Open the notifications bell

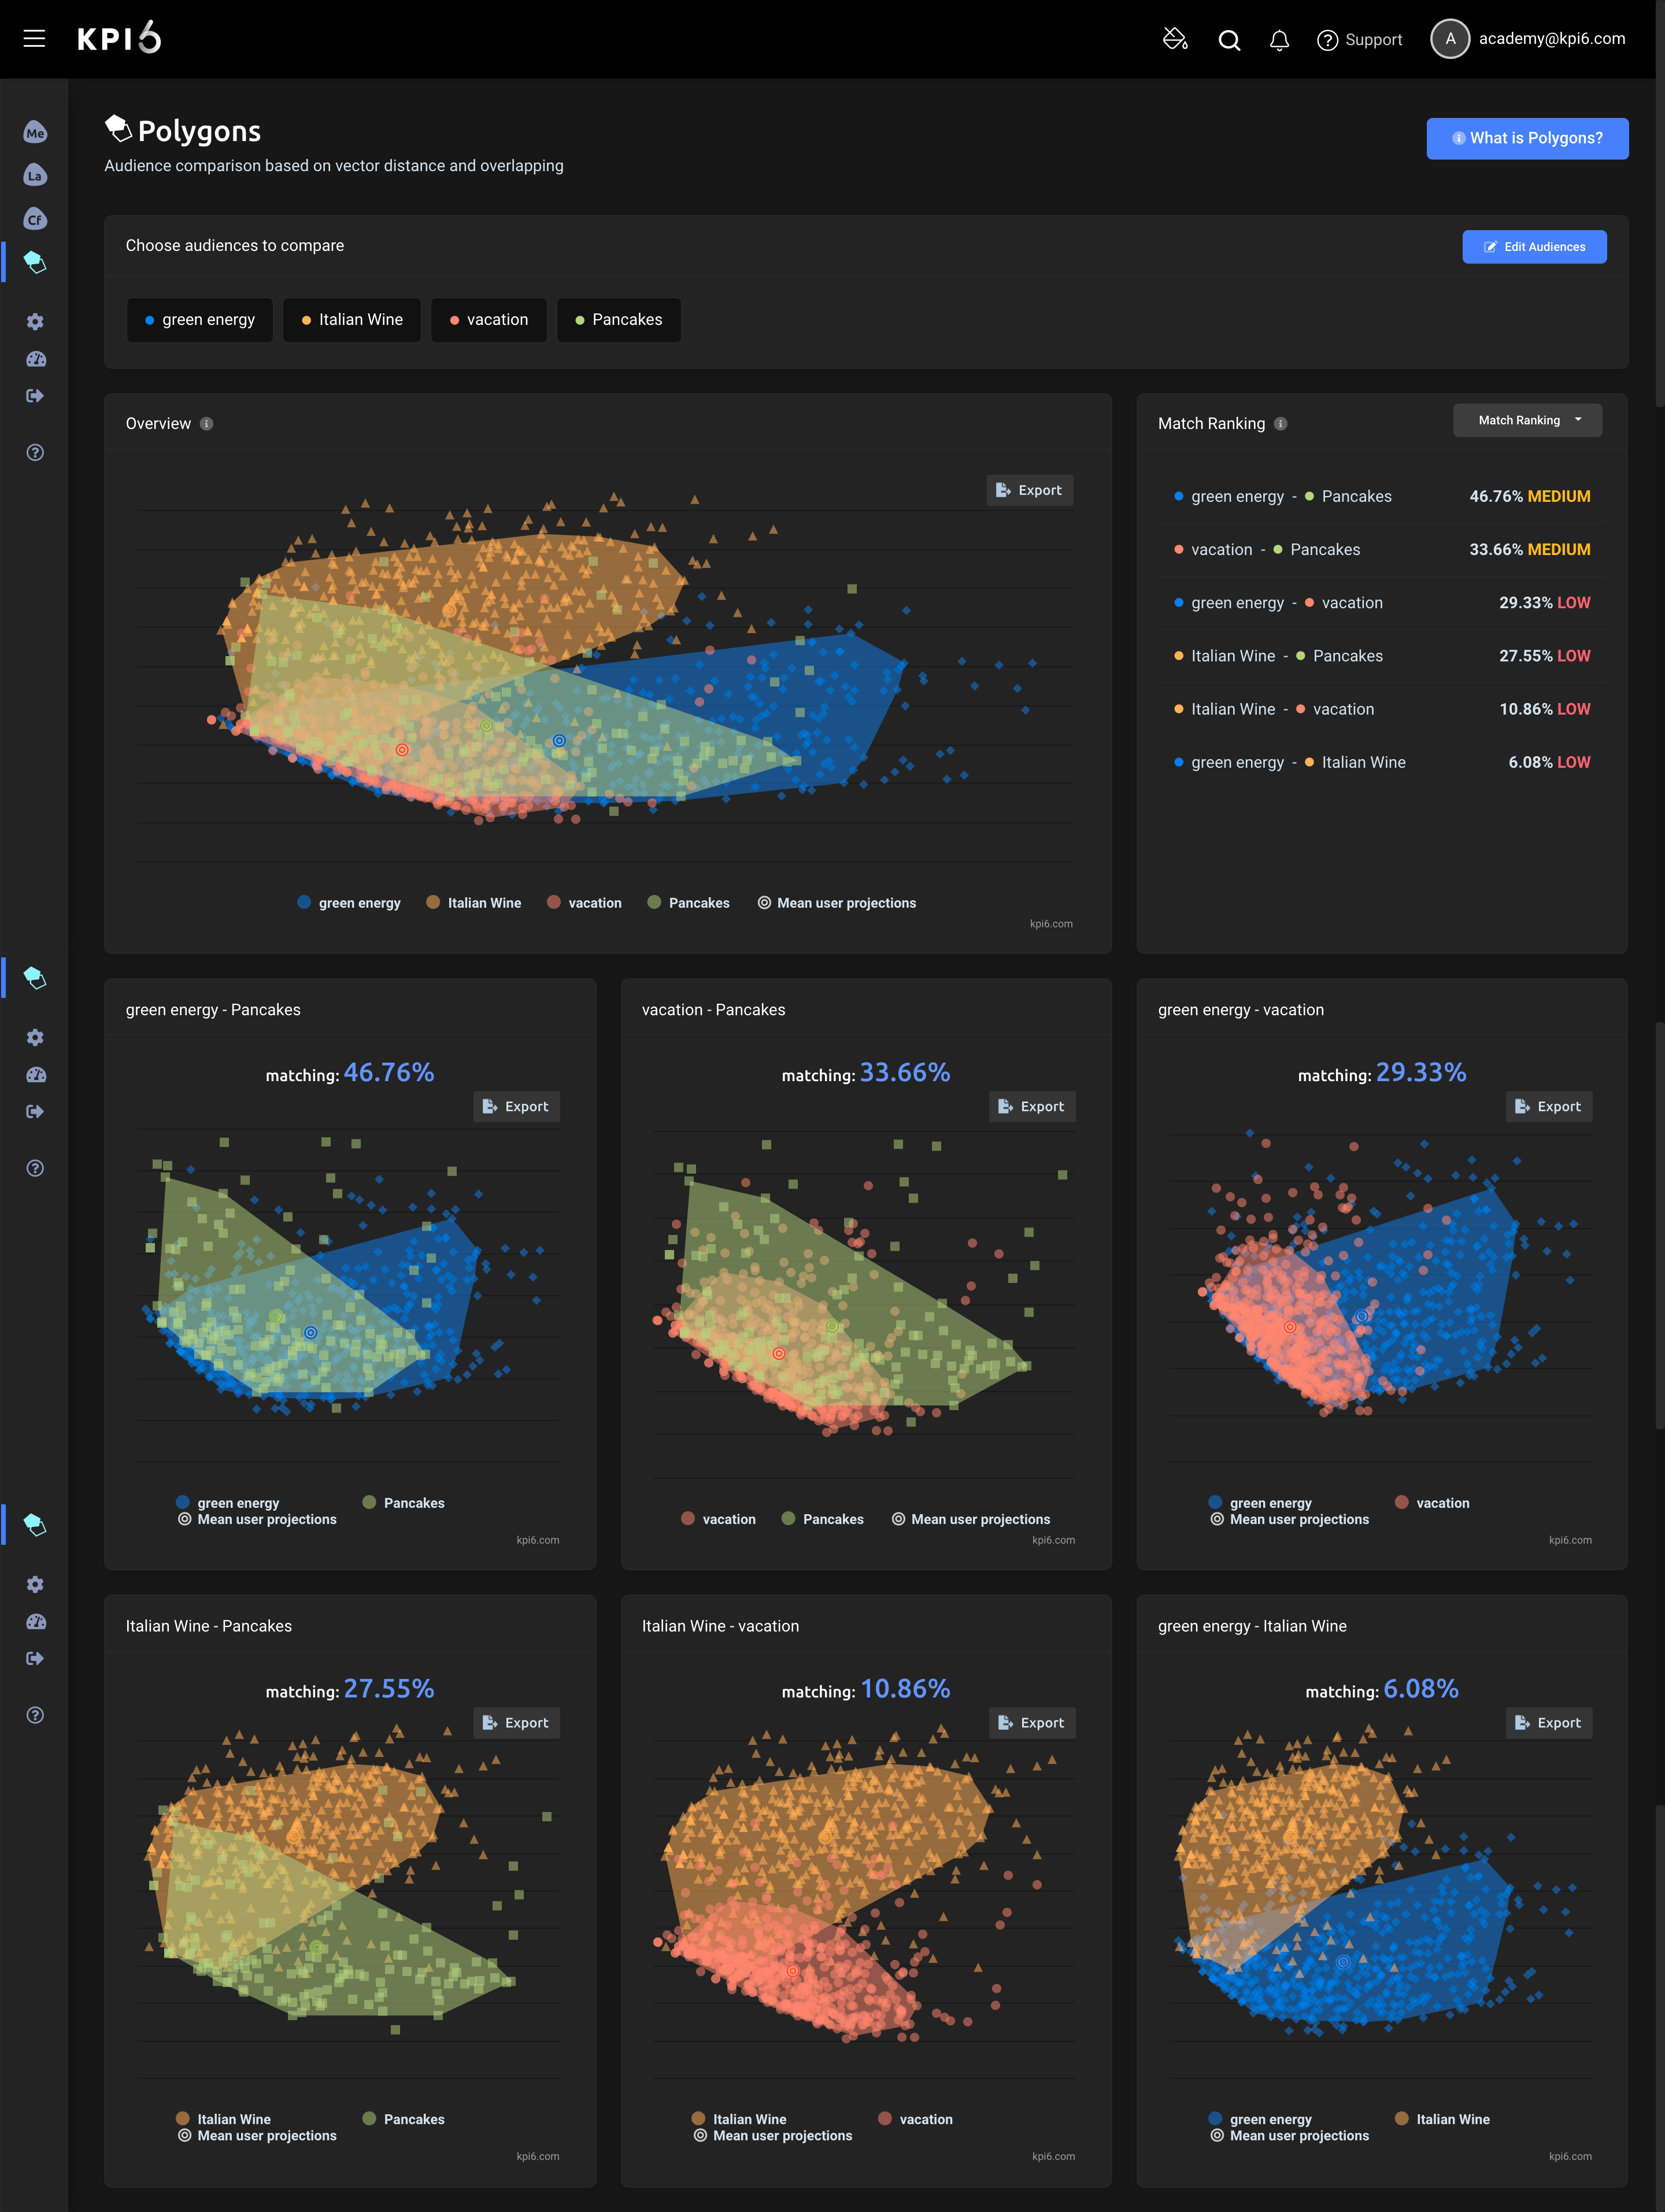pos(1278,39)
